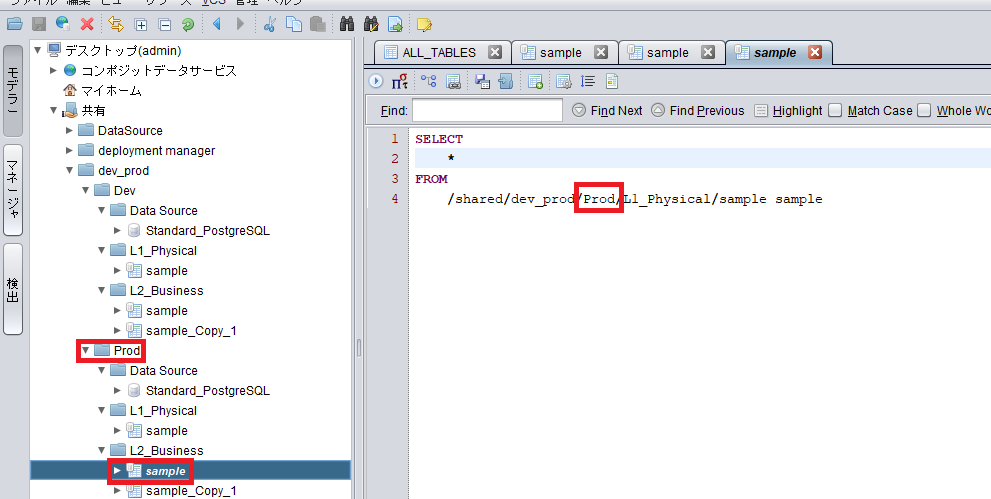The image size is (991, 499).
Task: Click the format SQL lines icon
Action: coord(588,81)
